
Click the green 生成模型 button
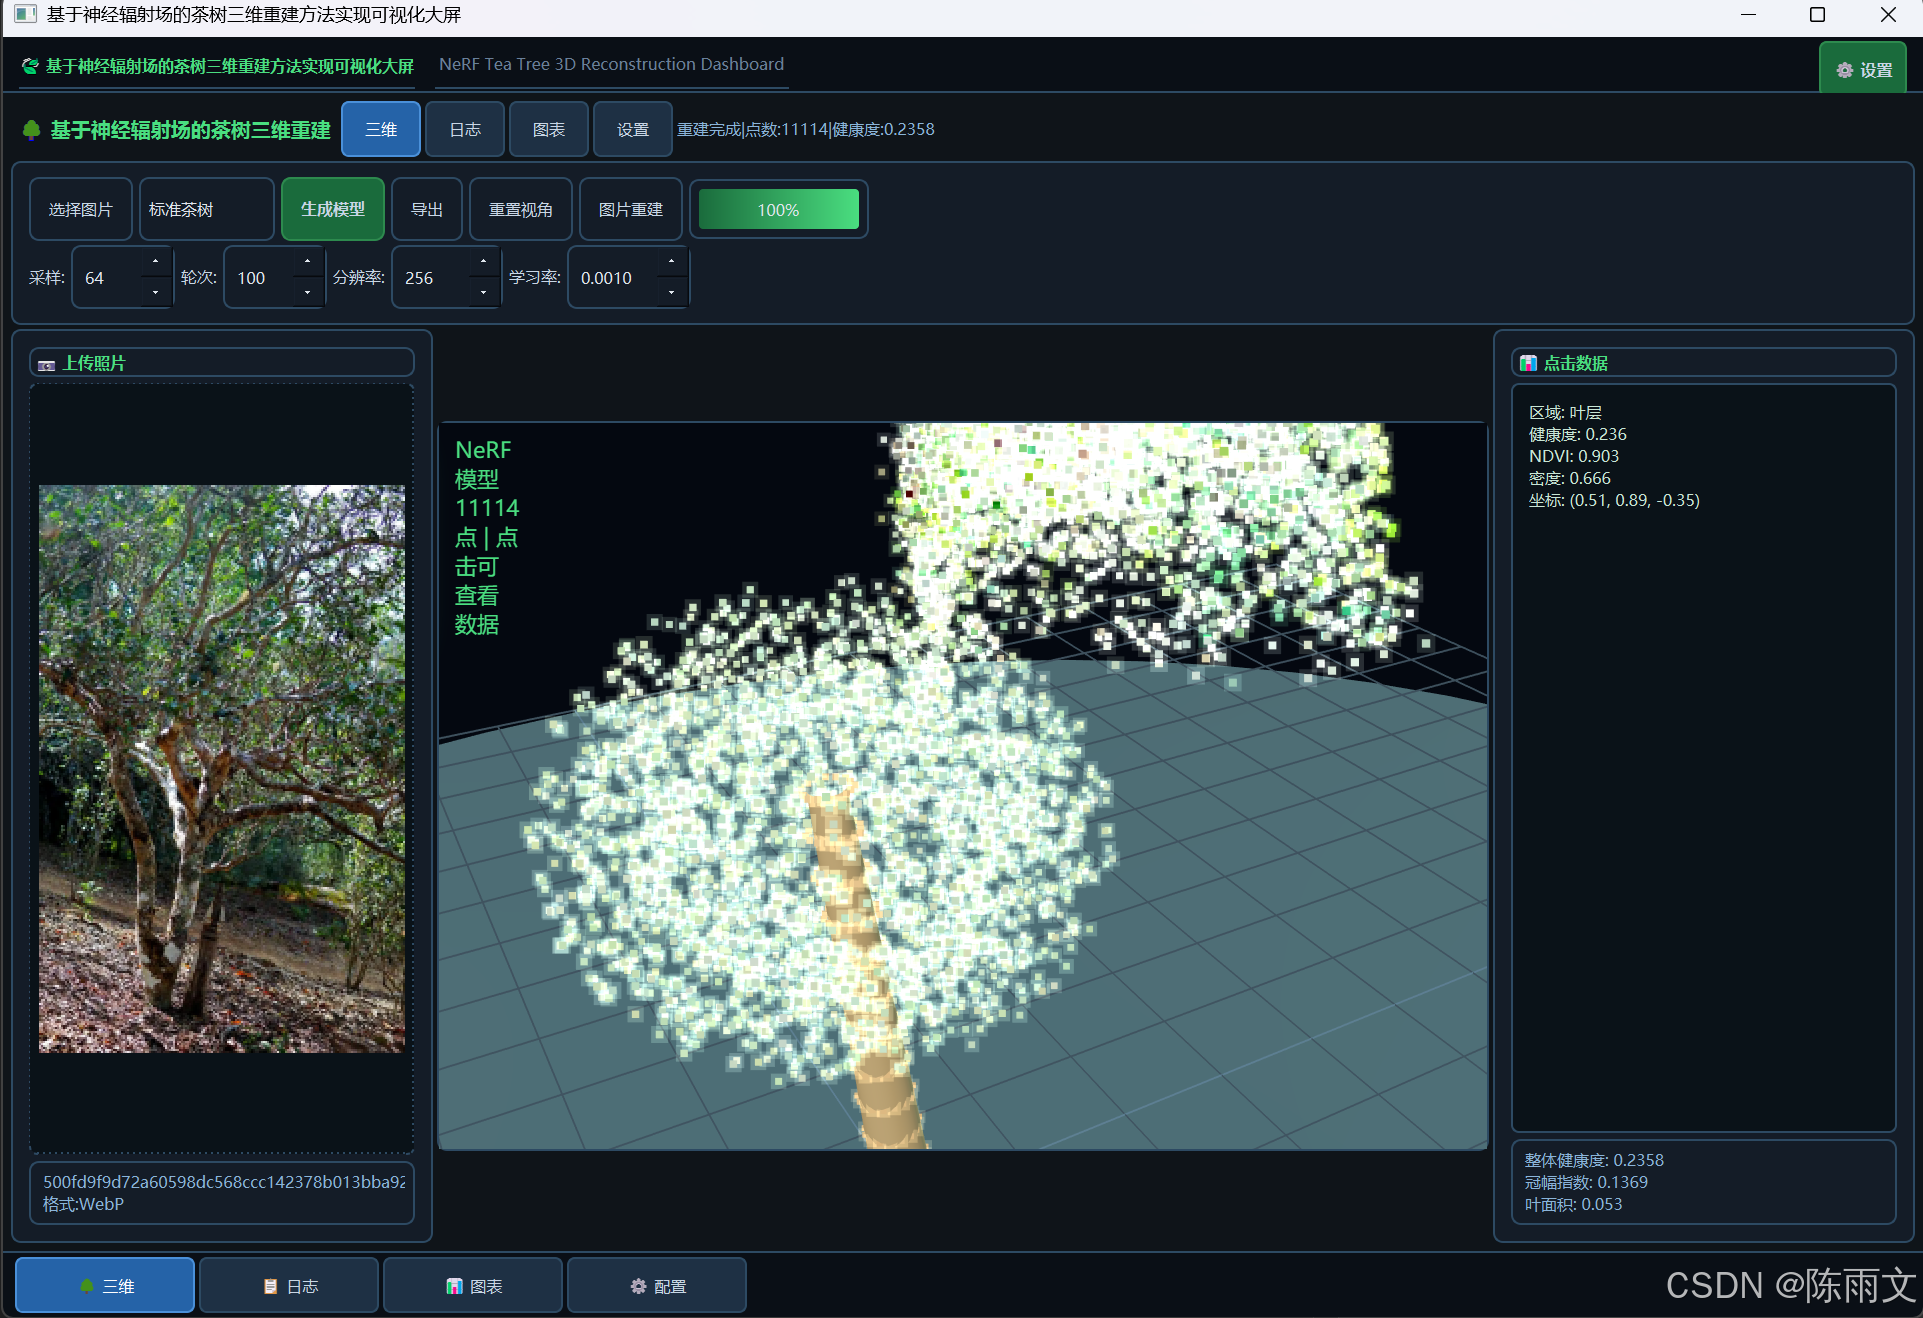tap(333, 209)
